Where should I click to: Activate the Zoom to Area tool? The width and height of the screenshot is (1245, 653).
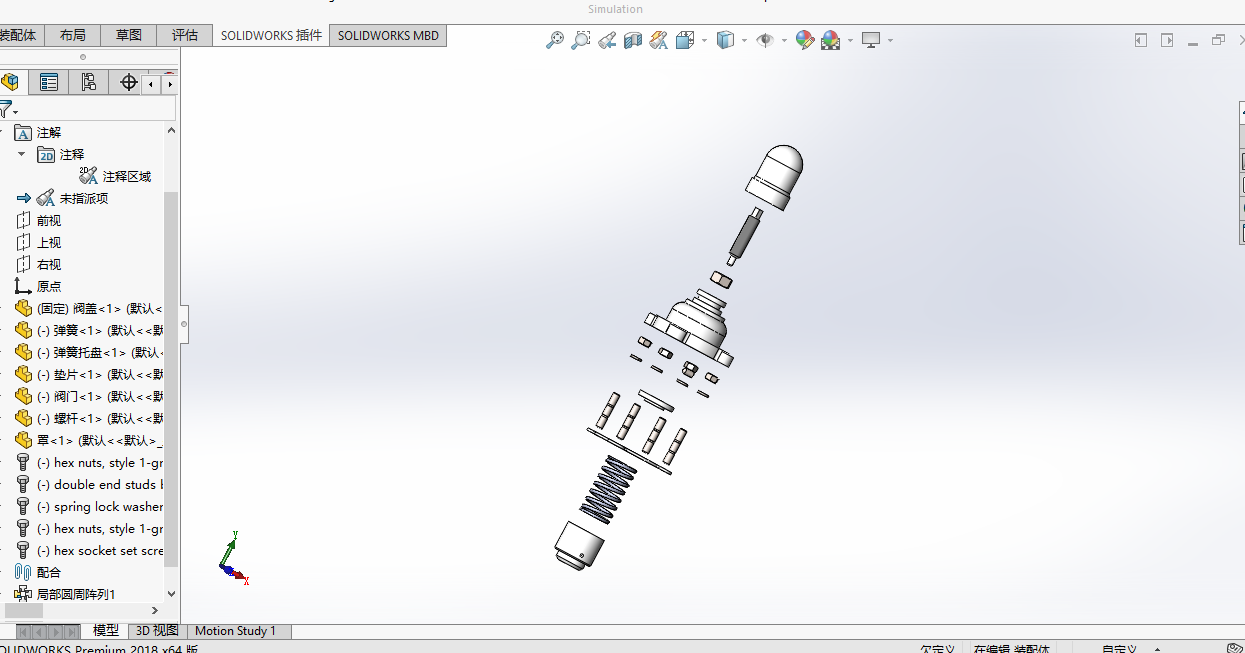(x=581, y=40)
